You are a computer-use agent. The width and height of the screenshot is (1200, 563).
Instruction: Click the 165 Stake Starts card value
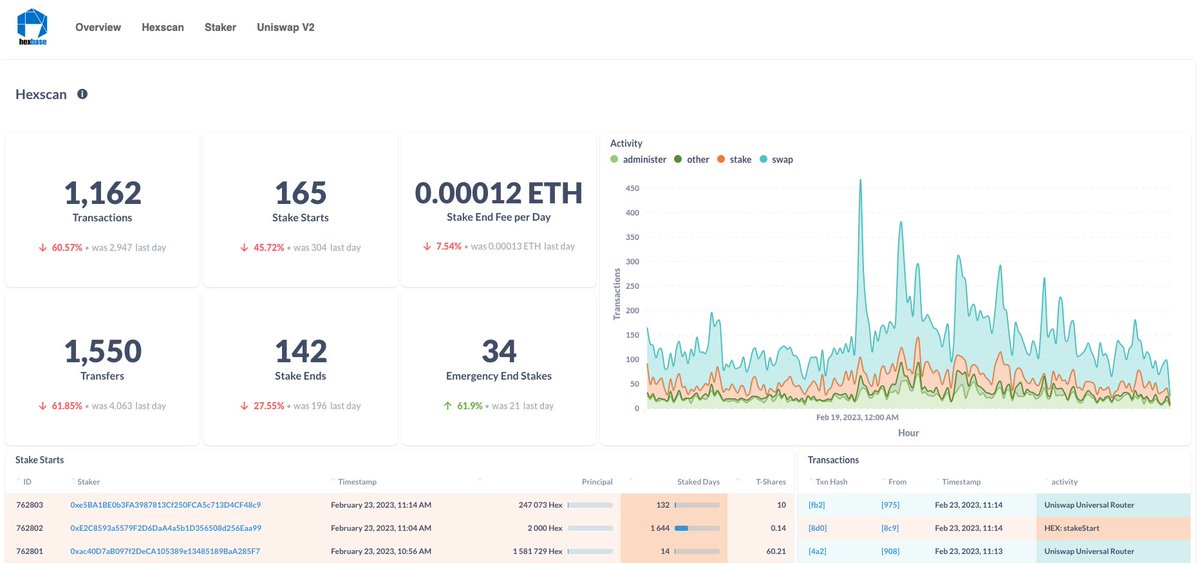tap(301, 193)
